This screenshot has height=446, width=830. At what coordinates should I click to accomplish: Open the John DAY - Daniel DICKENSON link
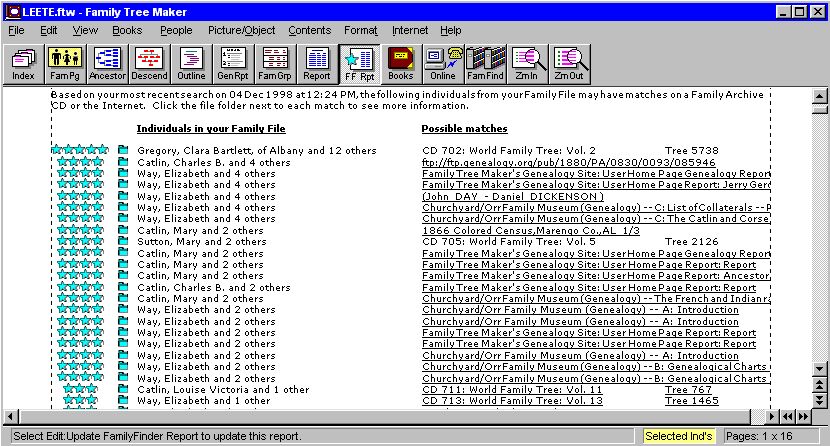[513, 196]
